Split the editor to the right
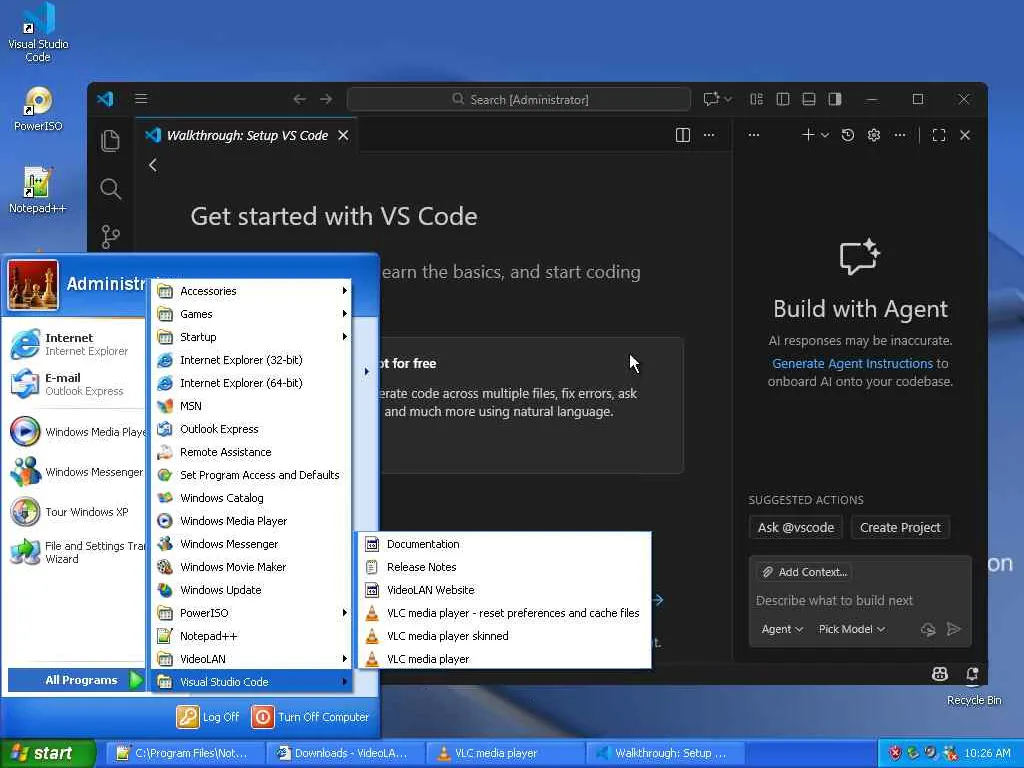1024x768 pixels. [682, 135]
